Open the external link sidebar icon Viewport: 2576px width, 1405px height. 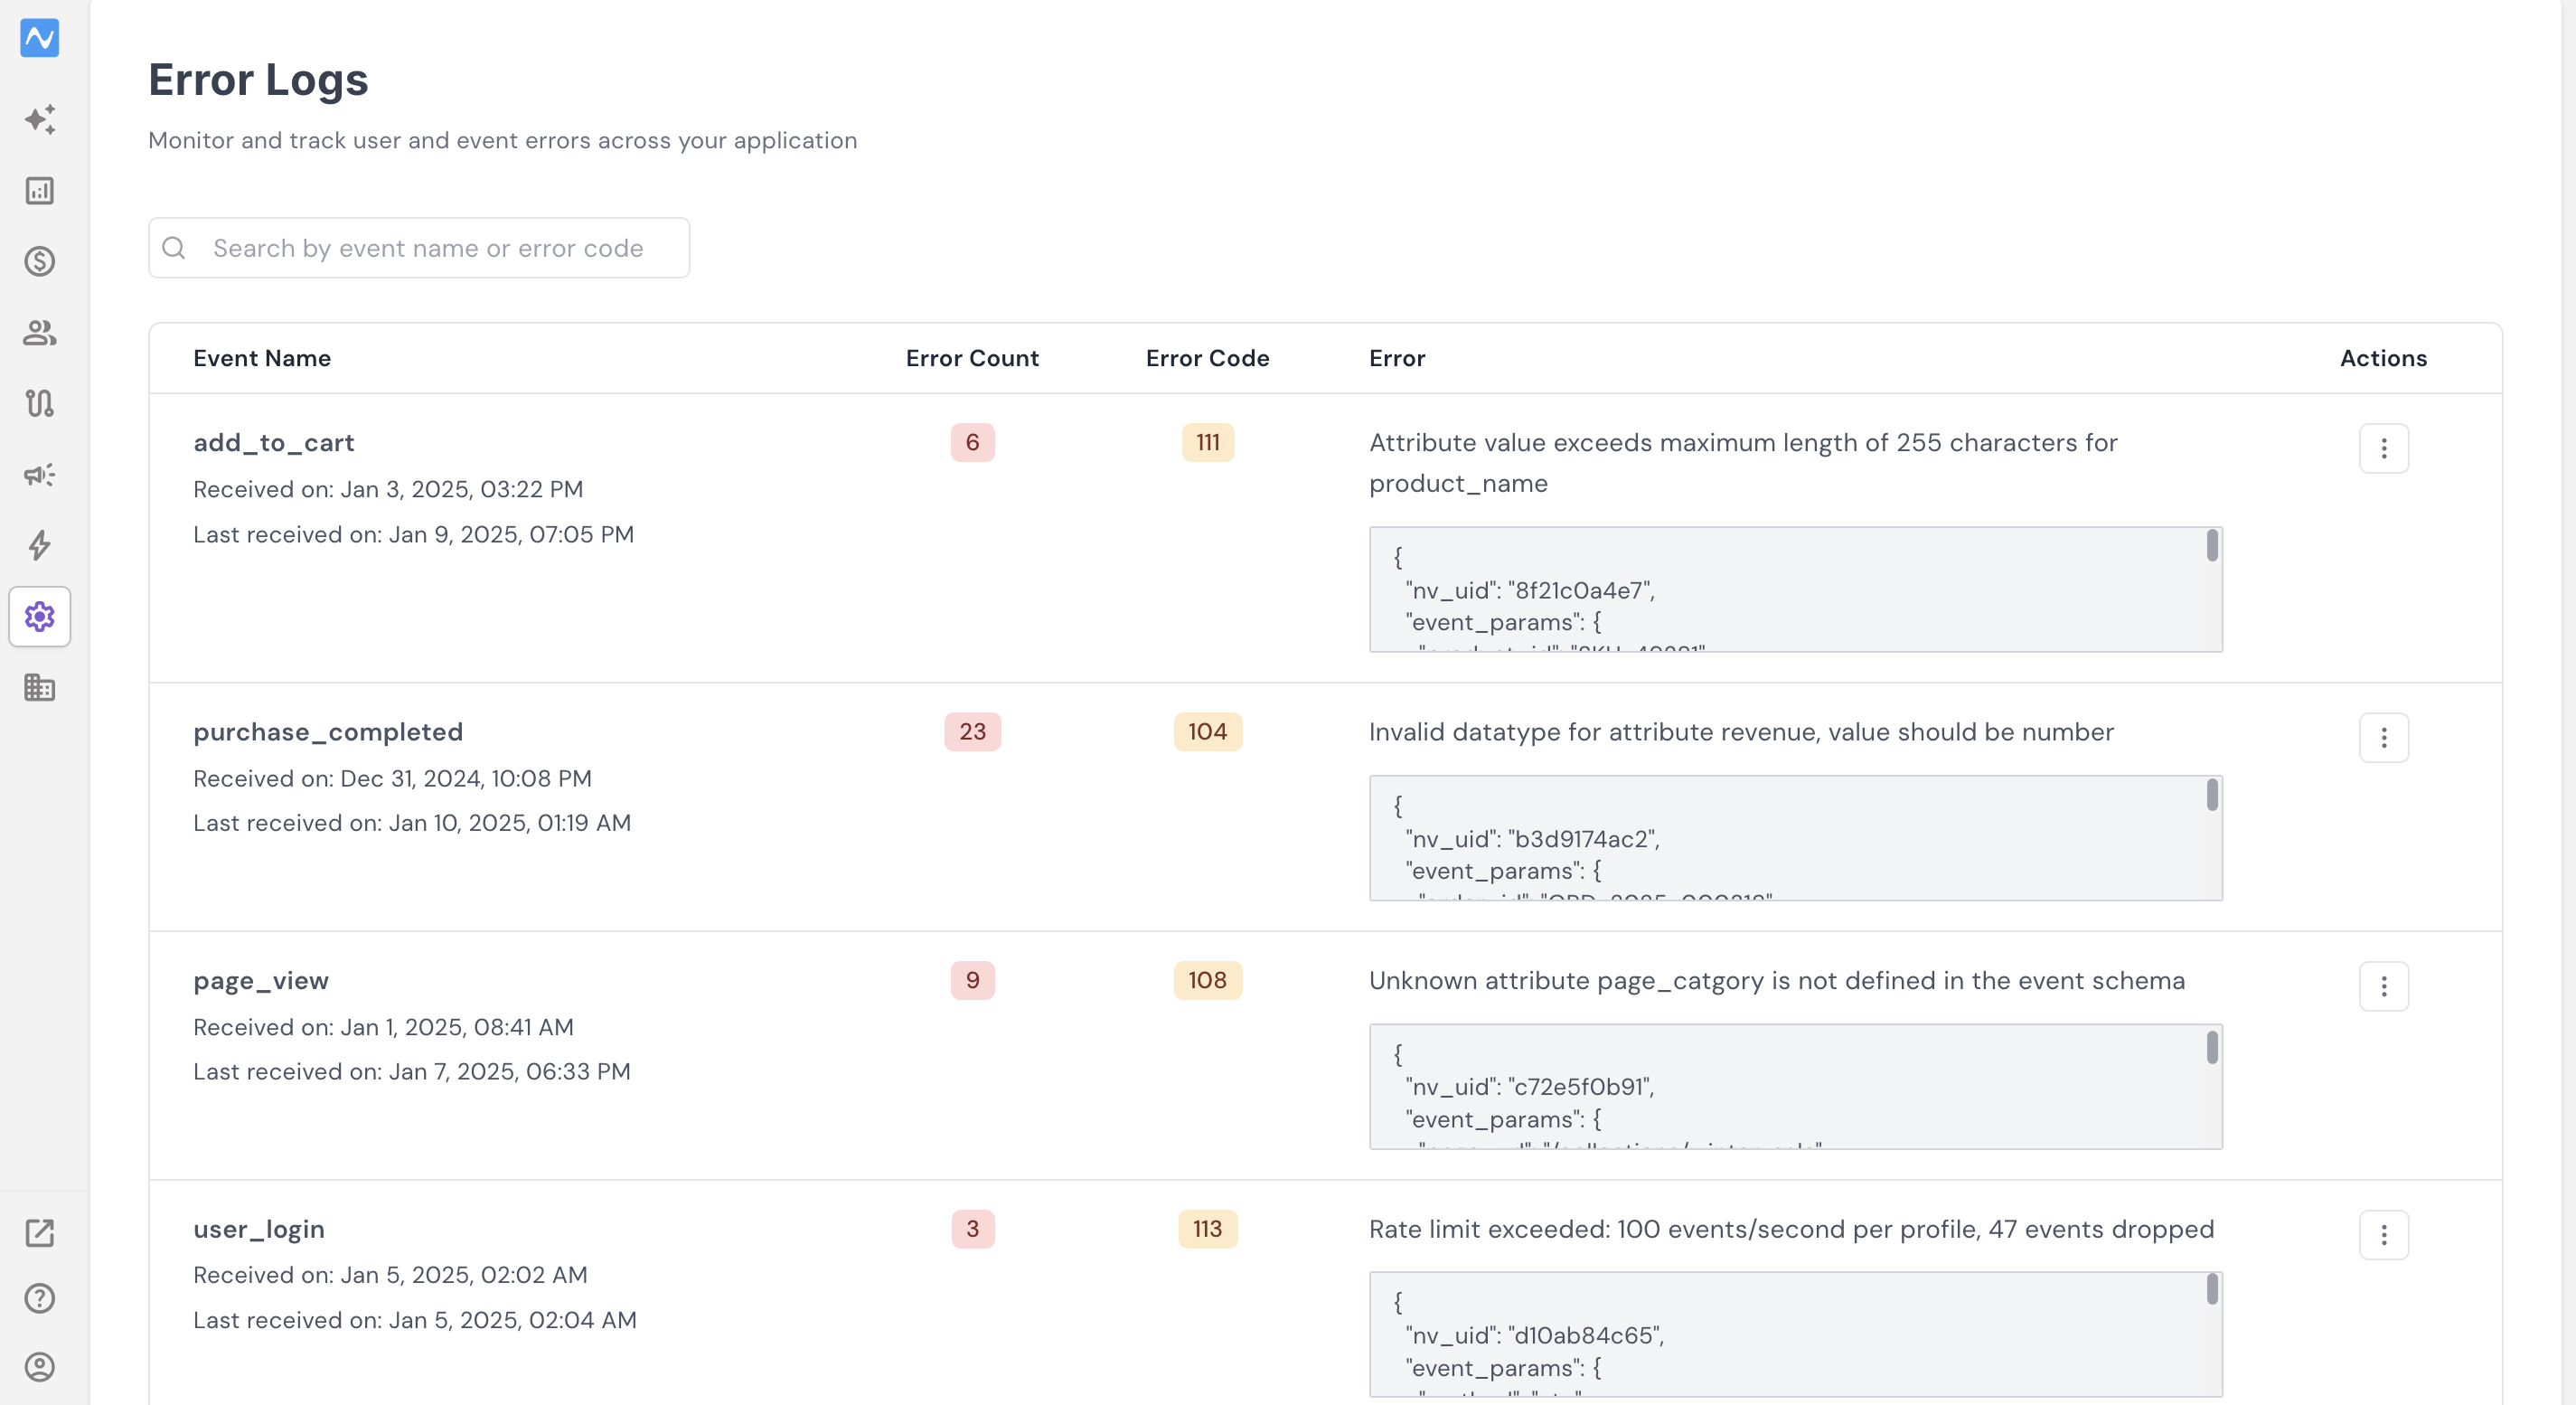[40, 1232]
